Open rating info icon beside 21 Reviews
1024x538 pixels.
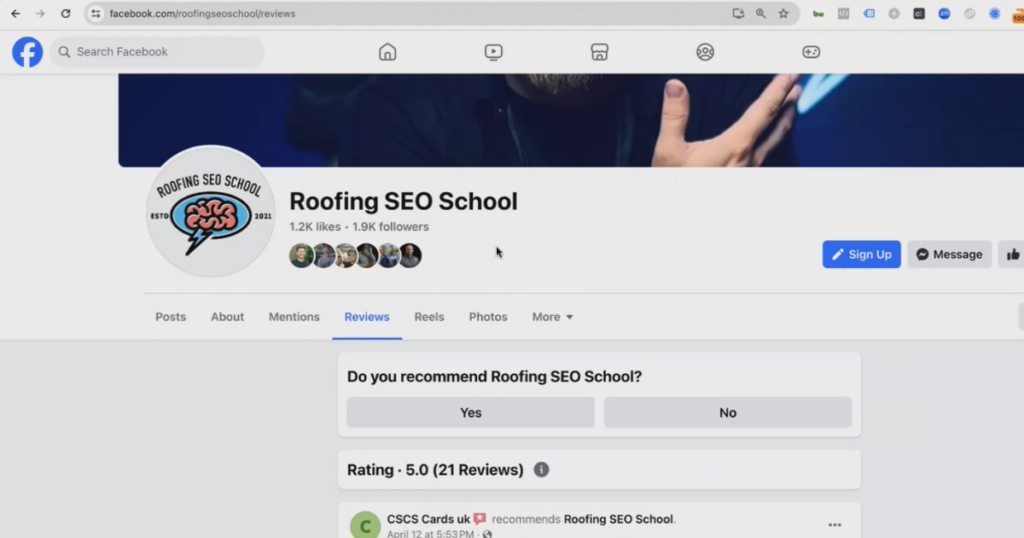click(x=541, y=469)
